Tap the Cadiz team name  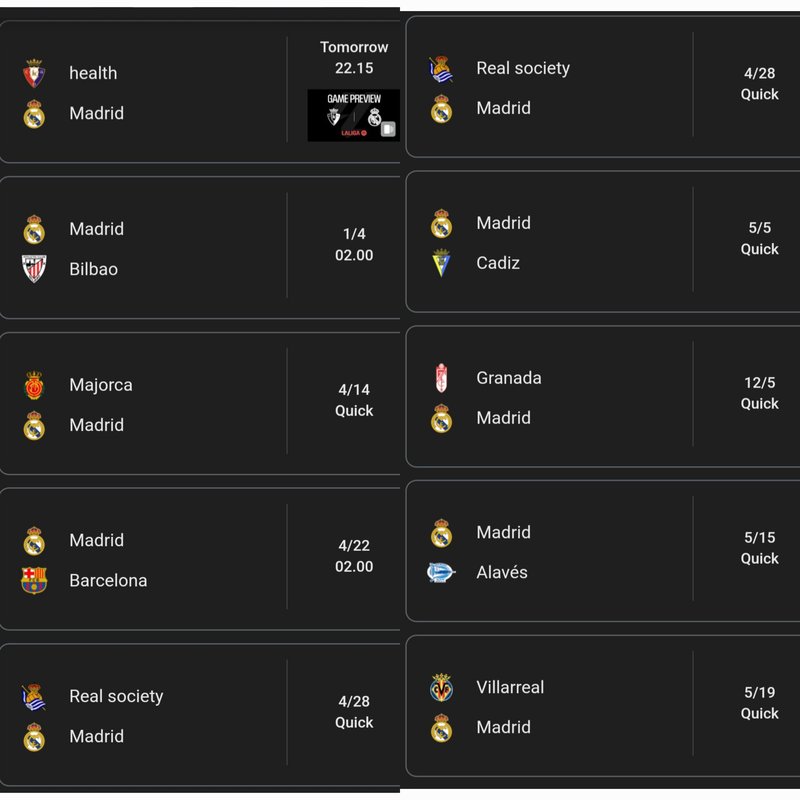click(498, 263)
